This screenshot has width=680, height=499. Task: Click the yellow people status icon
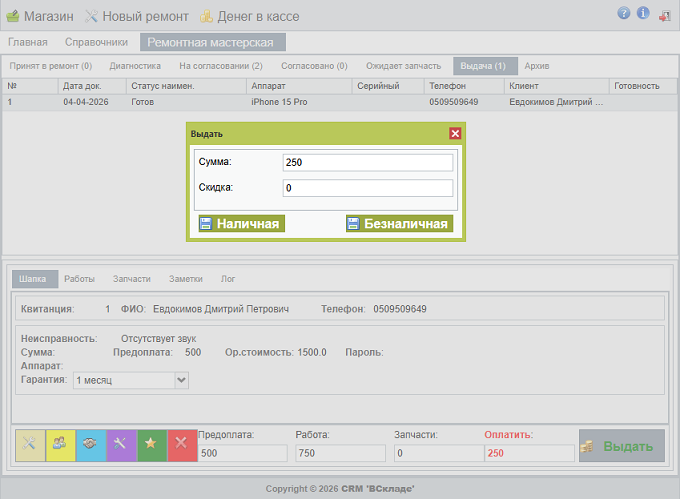click(x=61, y=445)
